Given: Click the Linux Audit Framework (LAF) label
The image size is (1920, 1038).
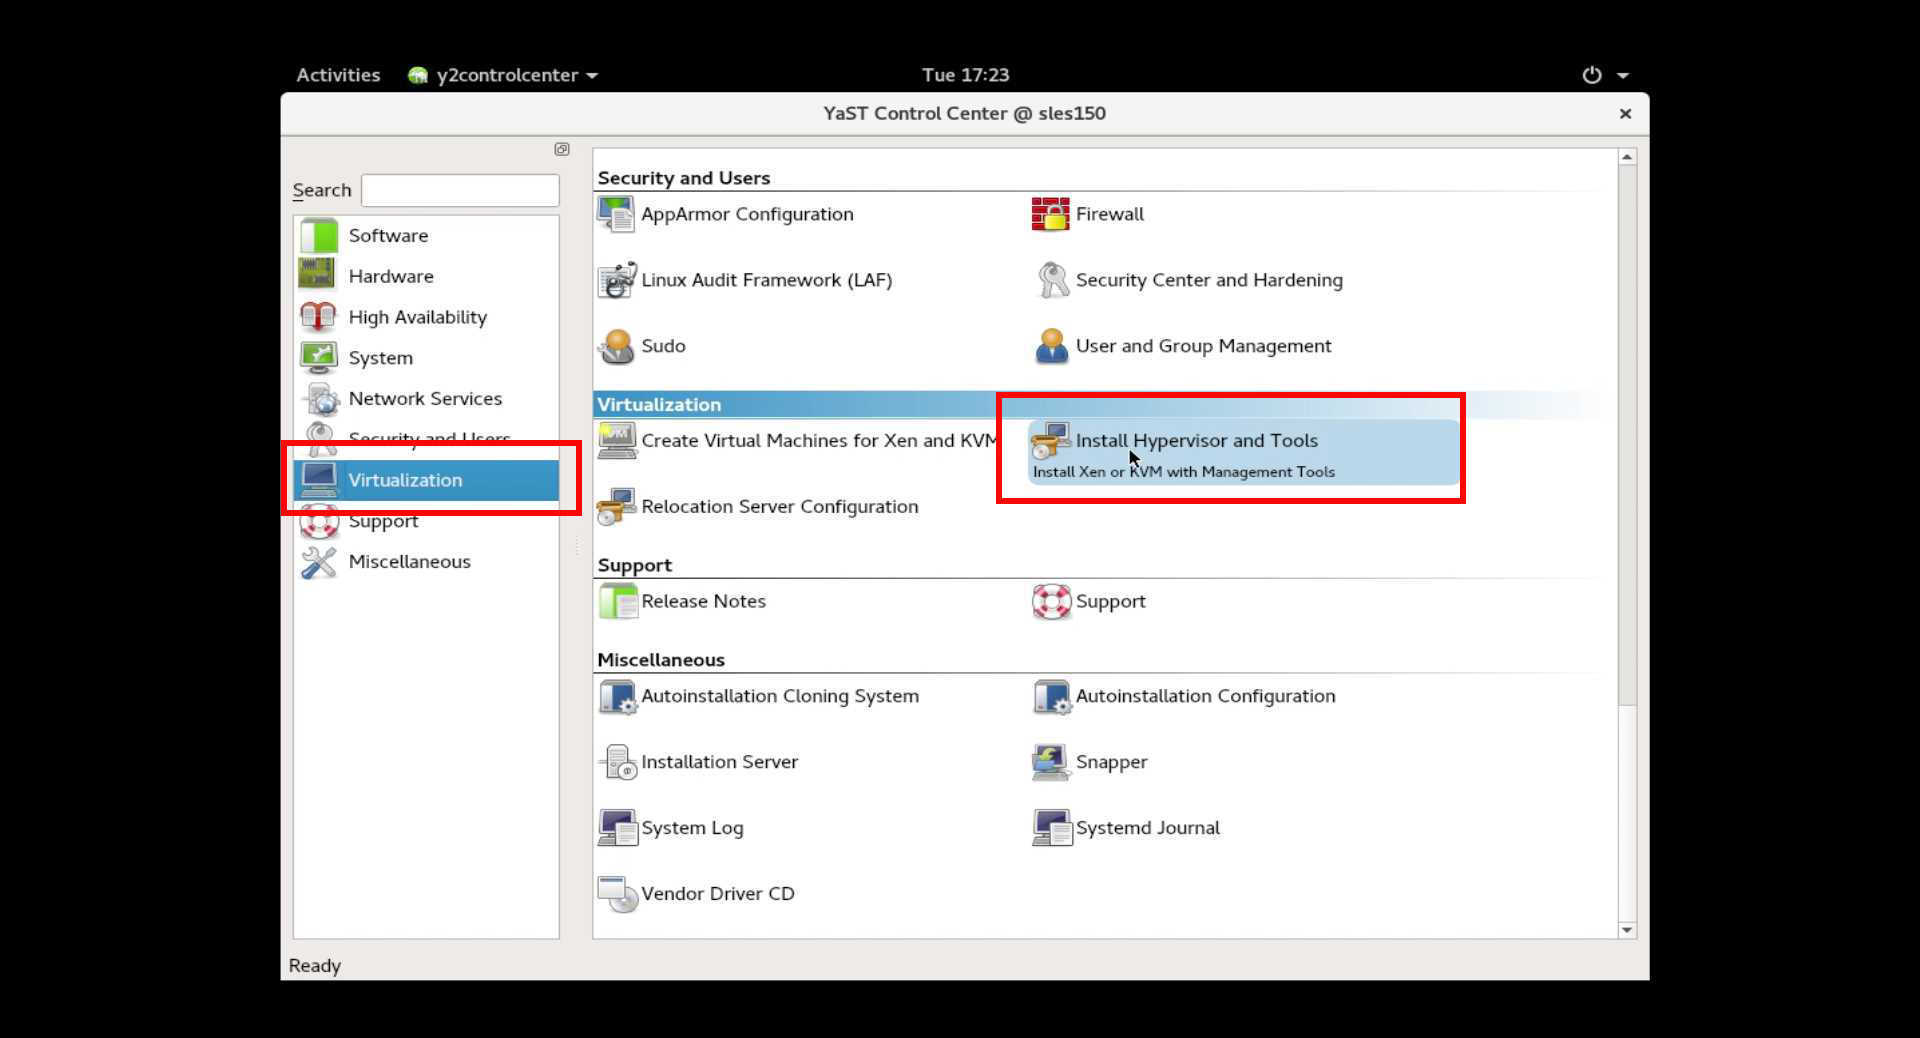Looking at the screenshot, I should (766, 280).
